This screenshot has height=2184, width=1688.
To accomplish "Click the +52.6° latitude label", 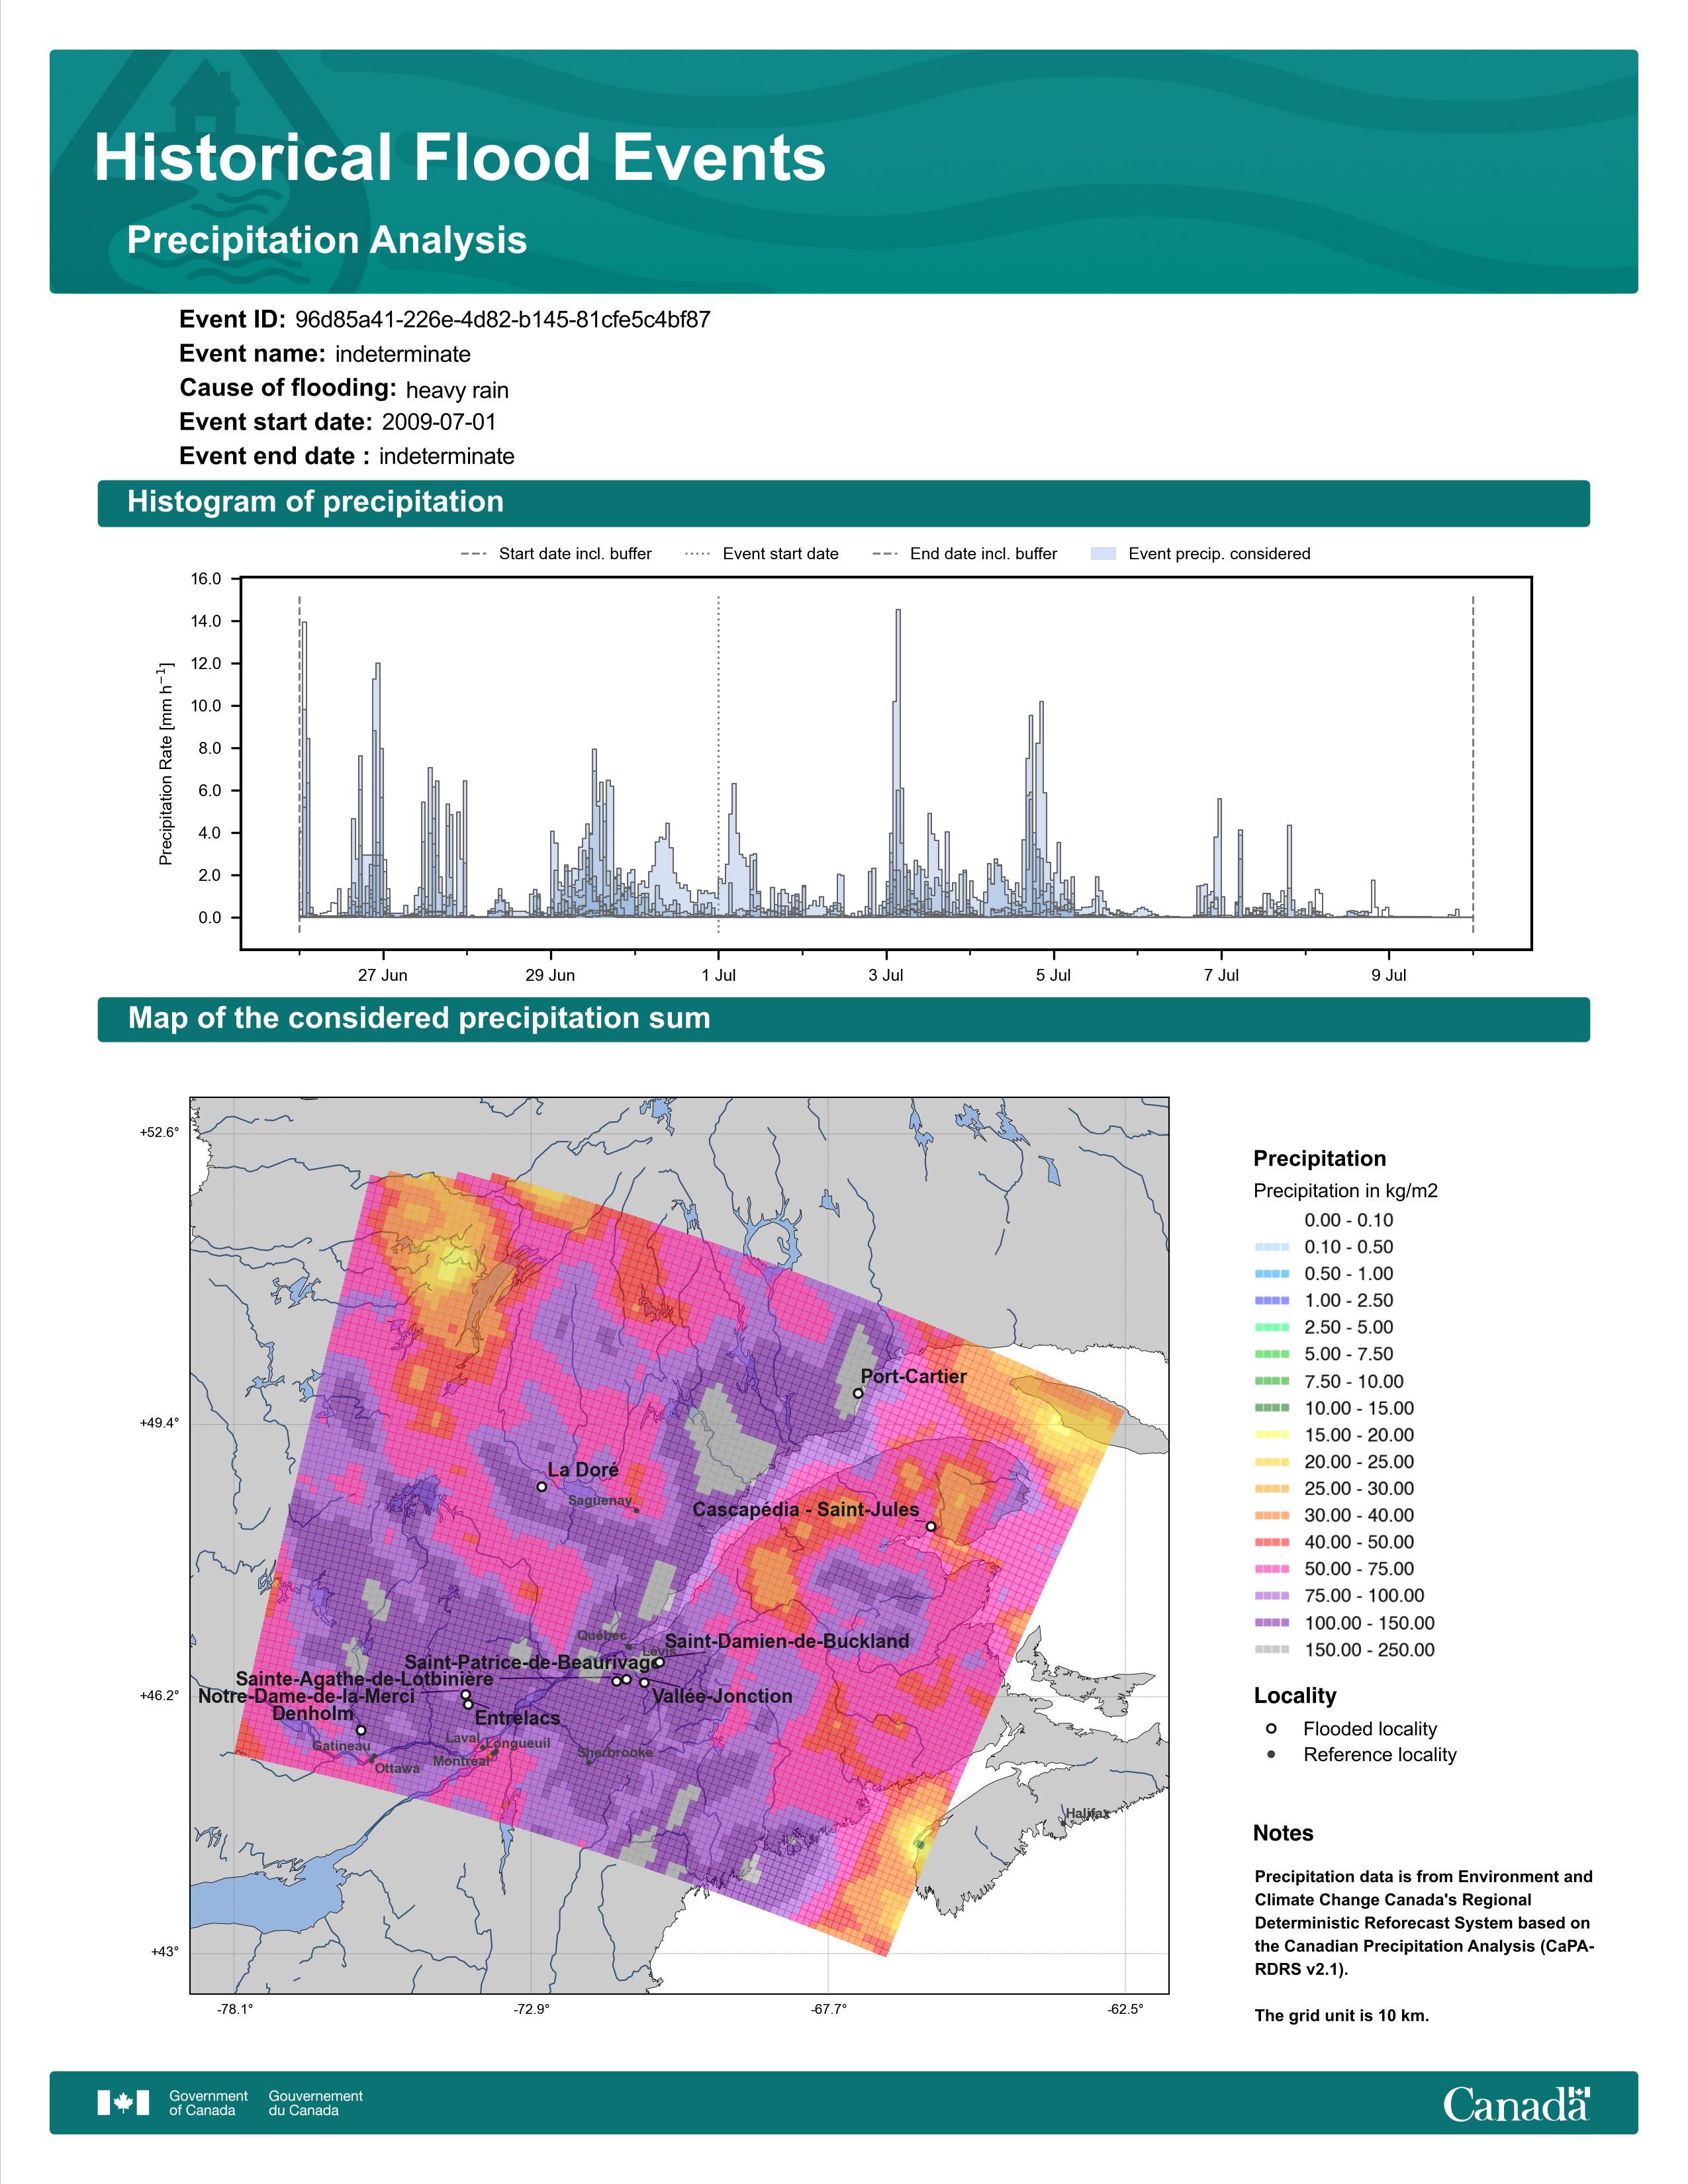I will (x=160, y=1132).
